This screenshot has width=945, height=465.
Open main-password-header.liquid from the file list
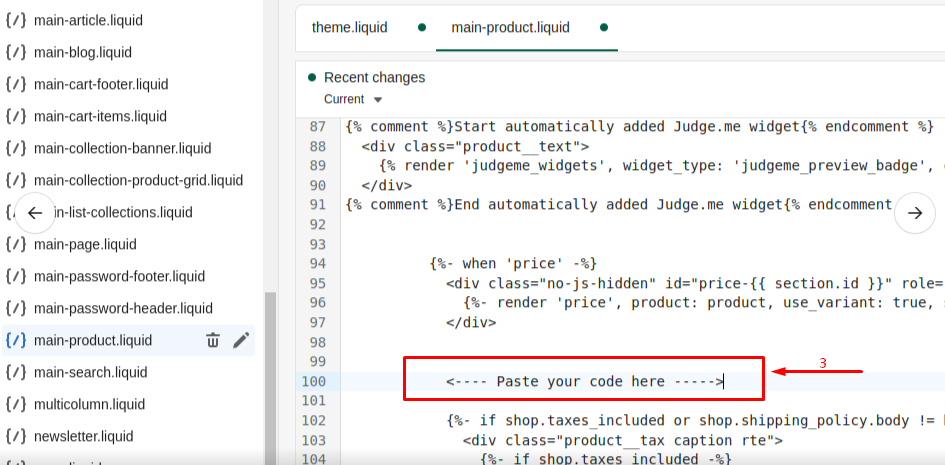click(x=124, y=308)
